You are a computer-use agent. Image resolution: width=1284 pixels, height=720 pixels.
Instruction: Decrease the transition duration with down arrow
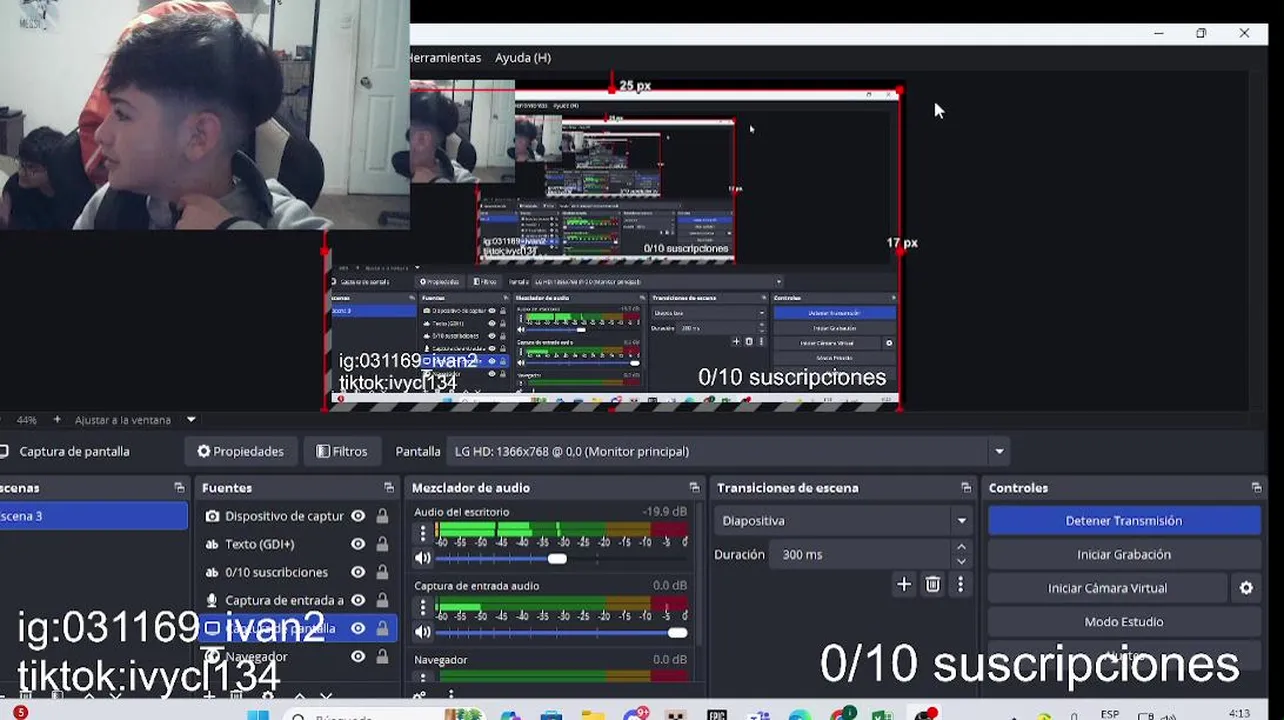click(x=961, y=561)
